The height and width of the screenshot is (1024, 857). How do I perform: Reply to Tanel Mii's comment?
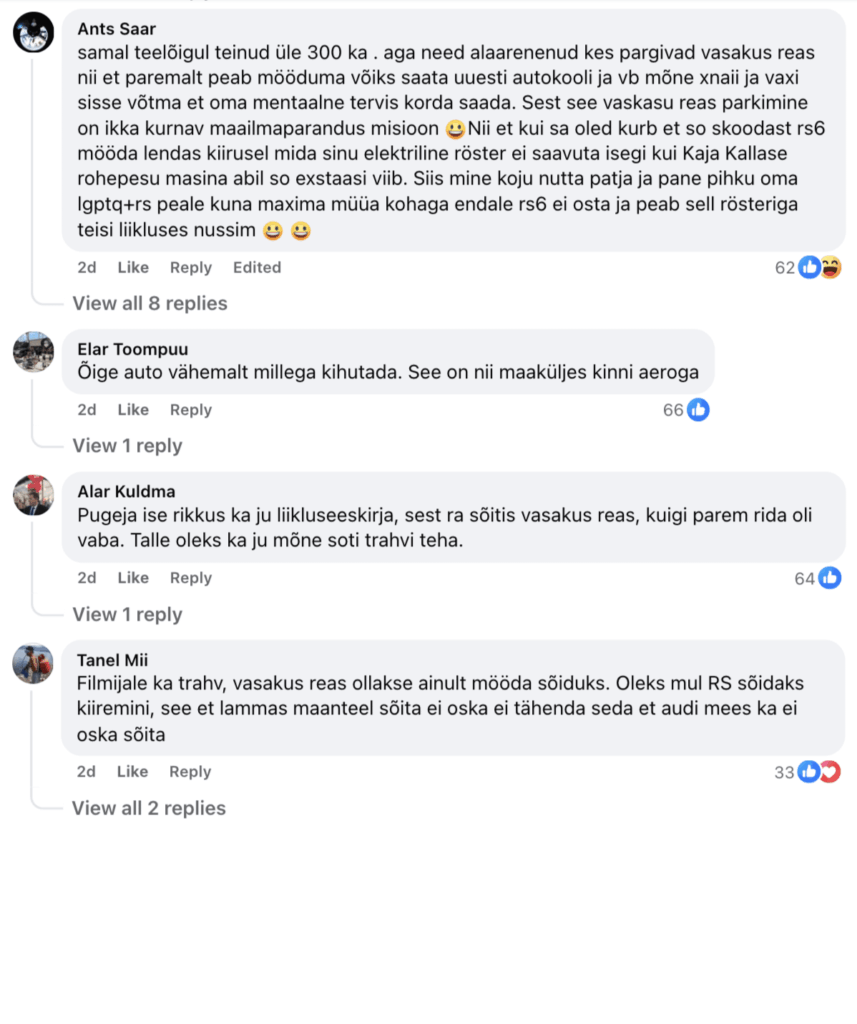[190, 772]
